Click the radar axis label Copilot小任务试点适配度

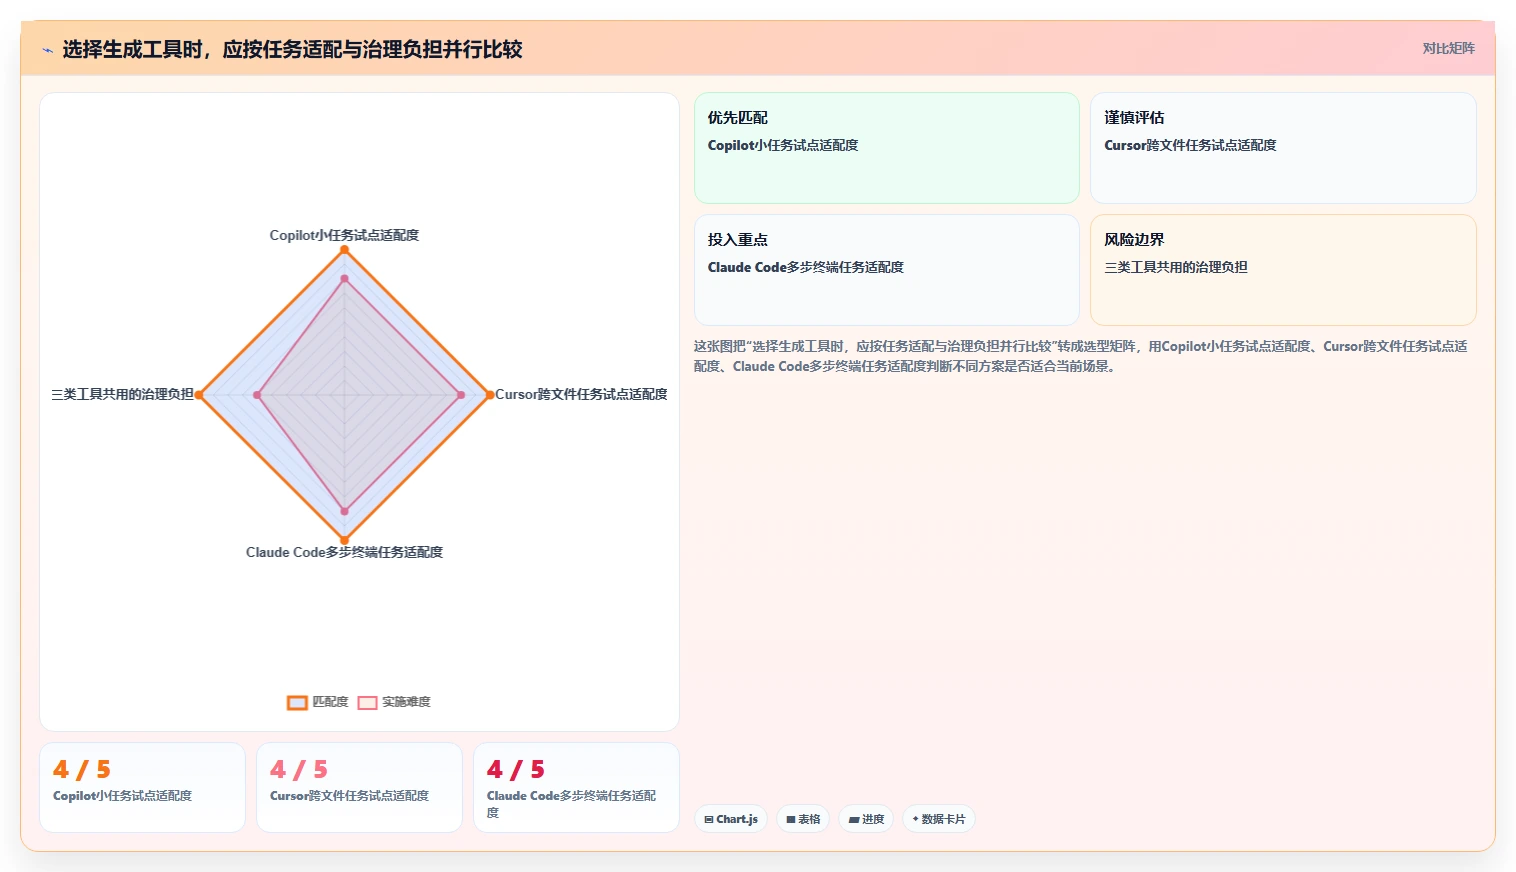pos(344,235)
